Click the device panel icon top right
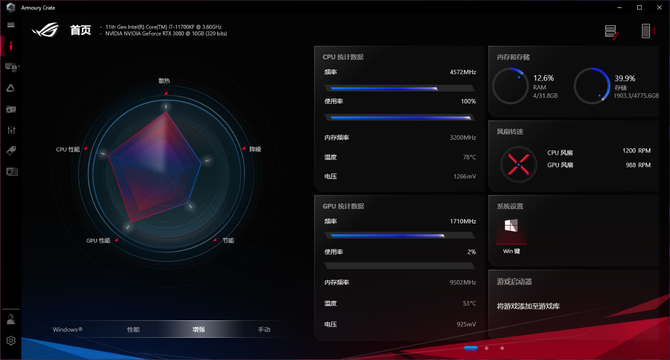Screen dimensions: 670x360 pyautogui.click(x=647, y=31)
